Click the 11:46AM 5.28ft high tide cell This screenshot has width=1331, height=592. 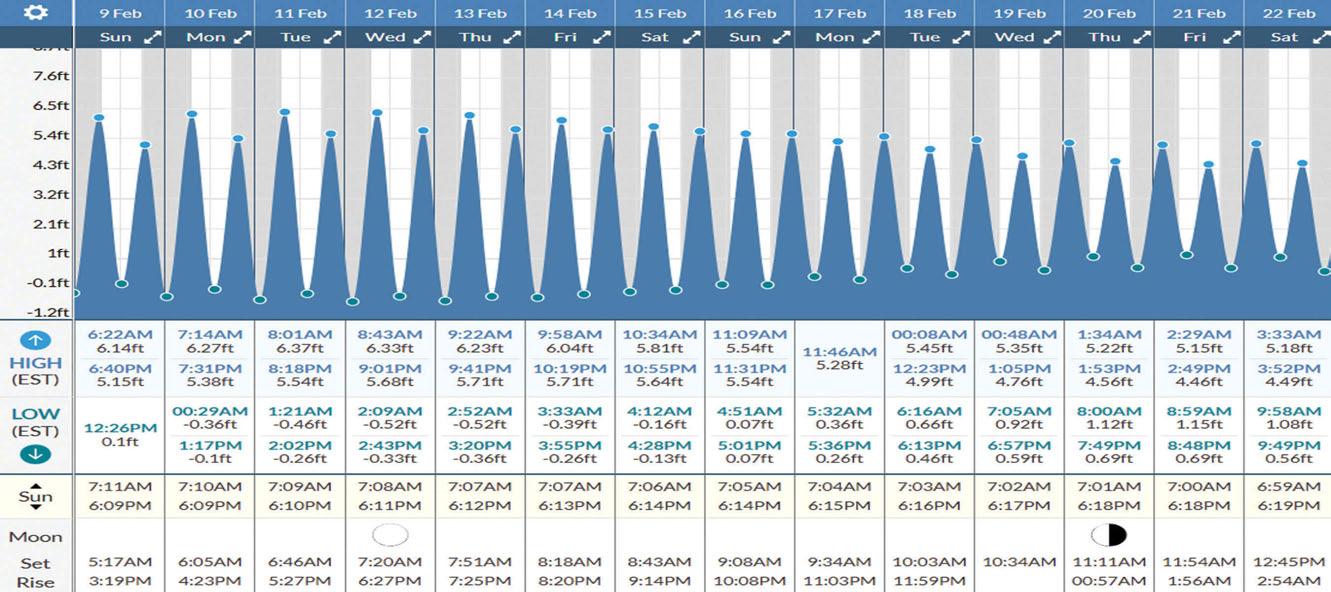pos(839,359)
